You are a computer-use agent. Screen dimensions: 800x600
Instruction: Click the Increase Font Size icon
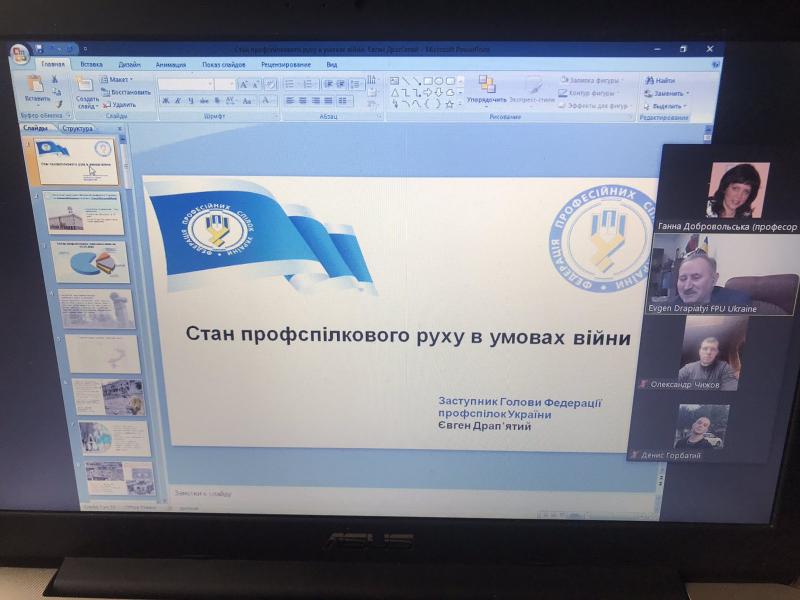pyautogui.click(x=243, y=85)
